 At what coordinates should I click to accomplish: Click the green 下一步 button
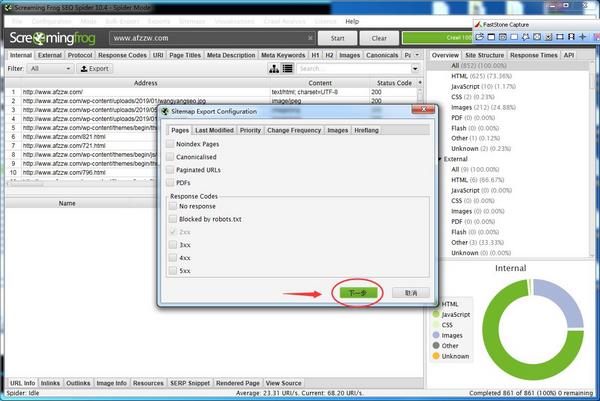point(359,293)
